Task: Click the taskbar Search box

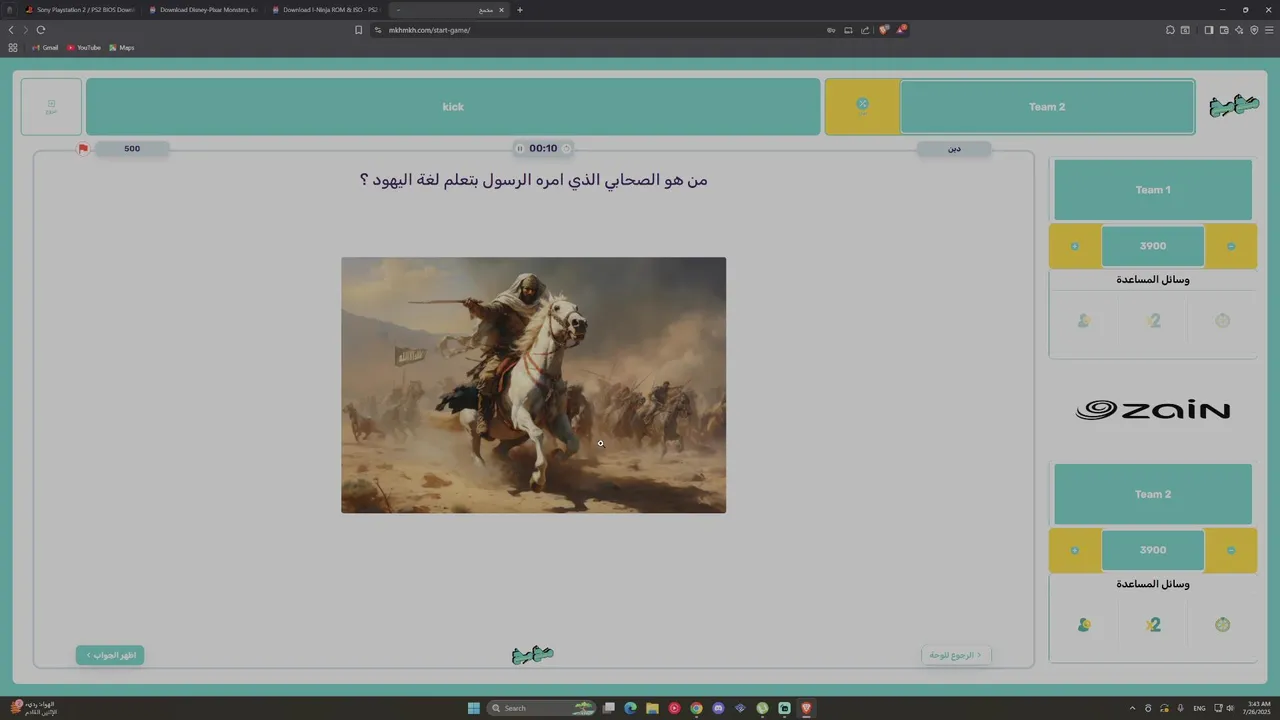Action: (x=541, y=708)
